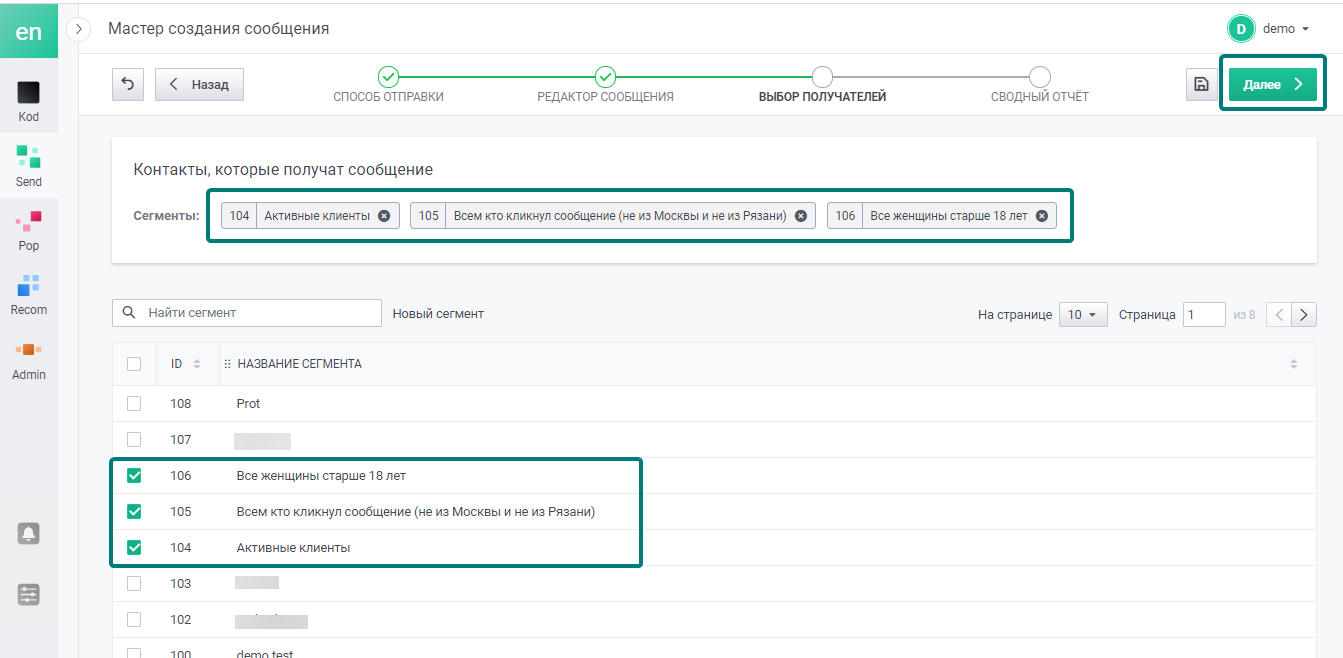Save the message with the floppy disk icon

1202,85
